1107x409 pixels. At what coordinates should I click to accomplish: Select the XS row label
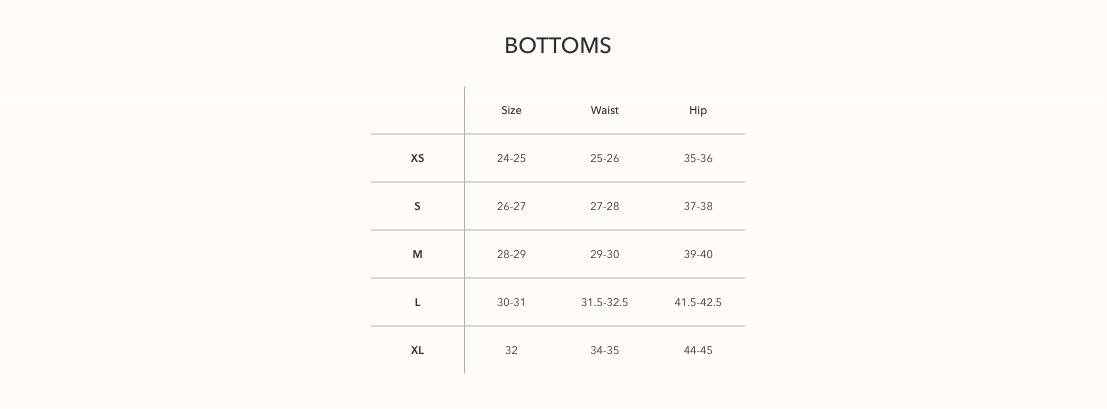tap(417, 158)
